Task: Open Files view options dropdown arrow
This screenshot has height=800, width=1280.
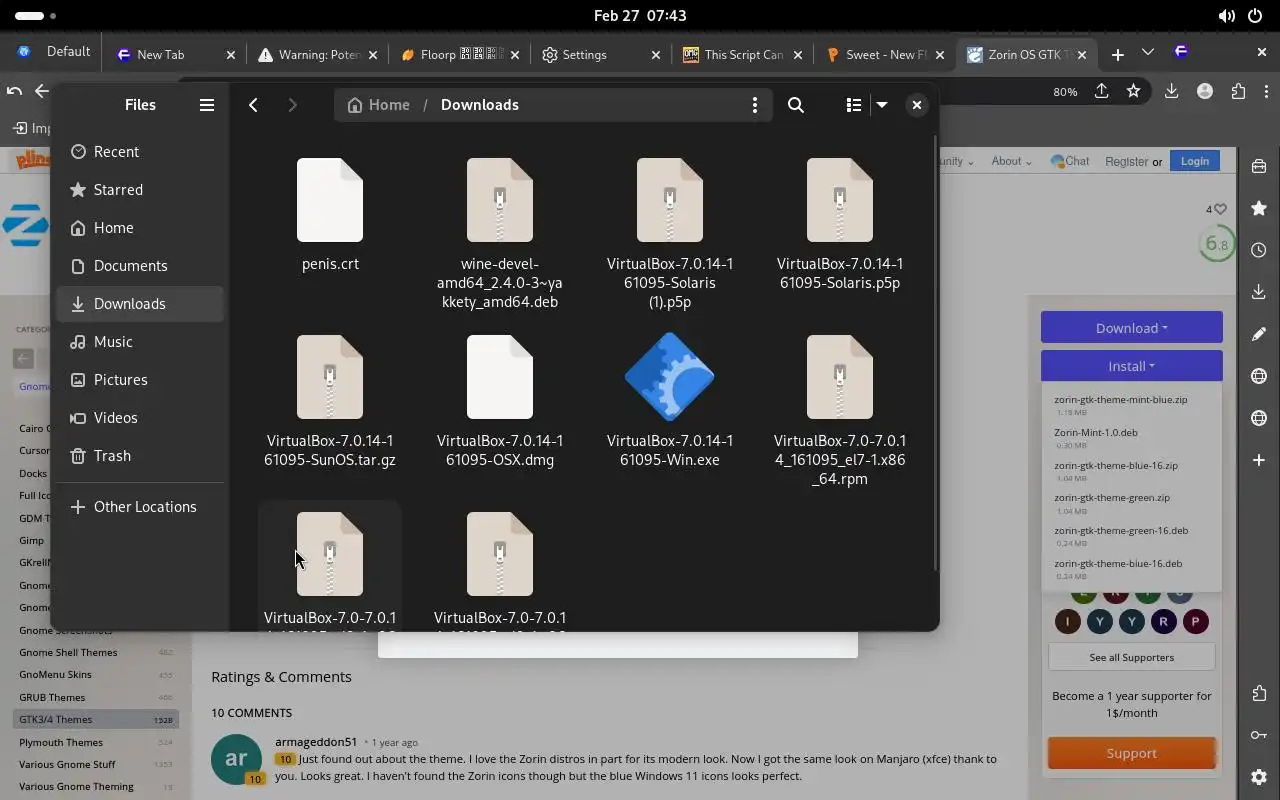Action: coord(882,105)
